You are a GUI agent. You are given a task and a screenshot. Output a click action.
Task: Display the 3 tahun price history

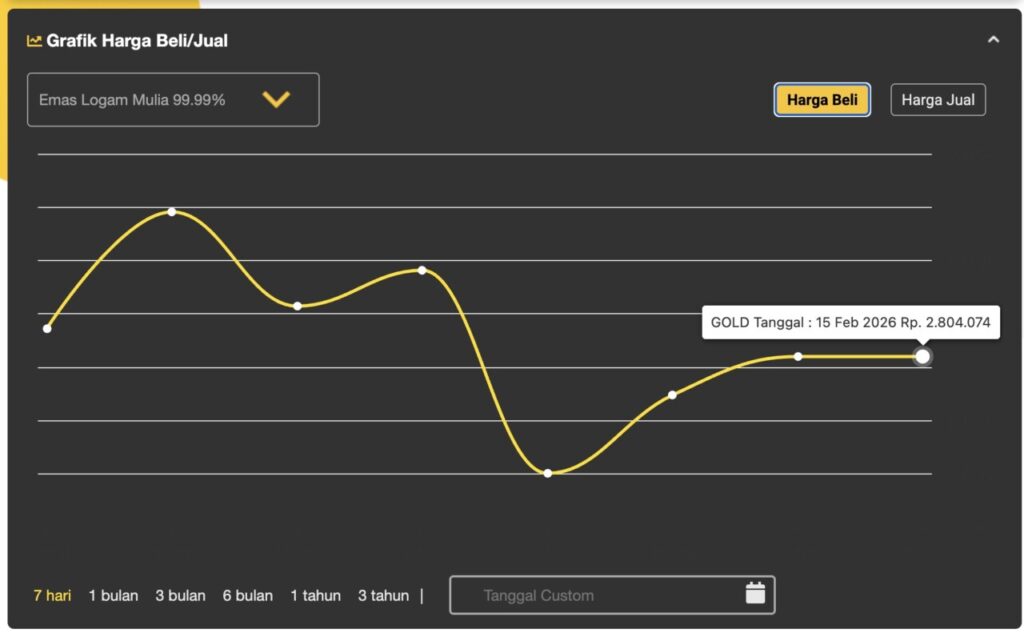click(383, 596)
